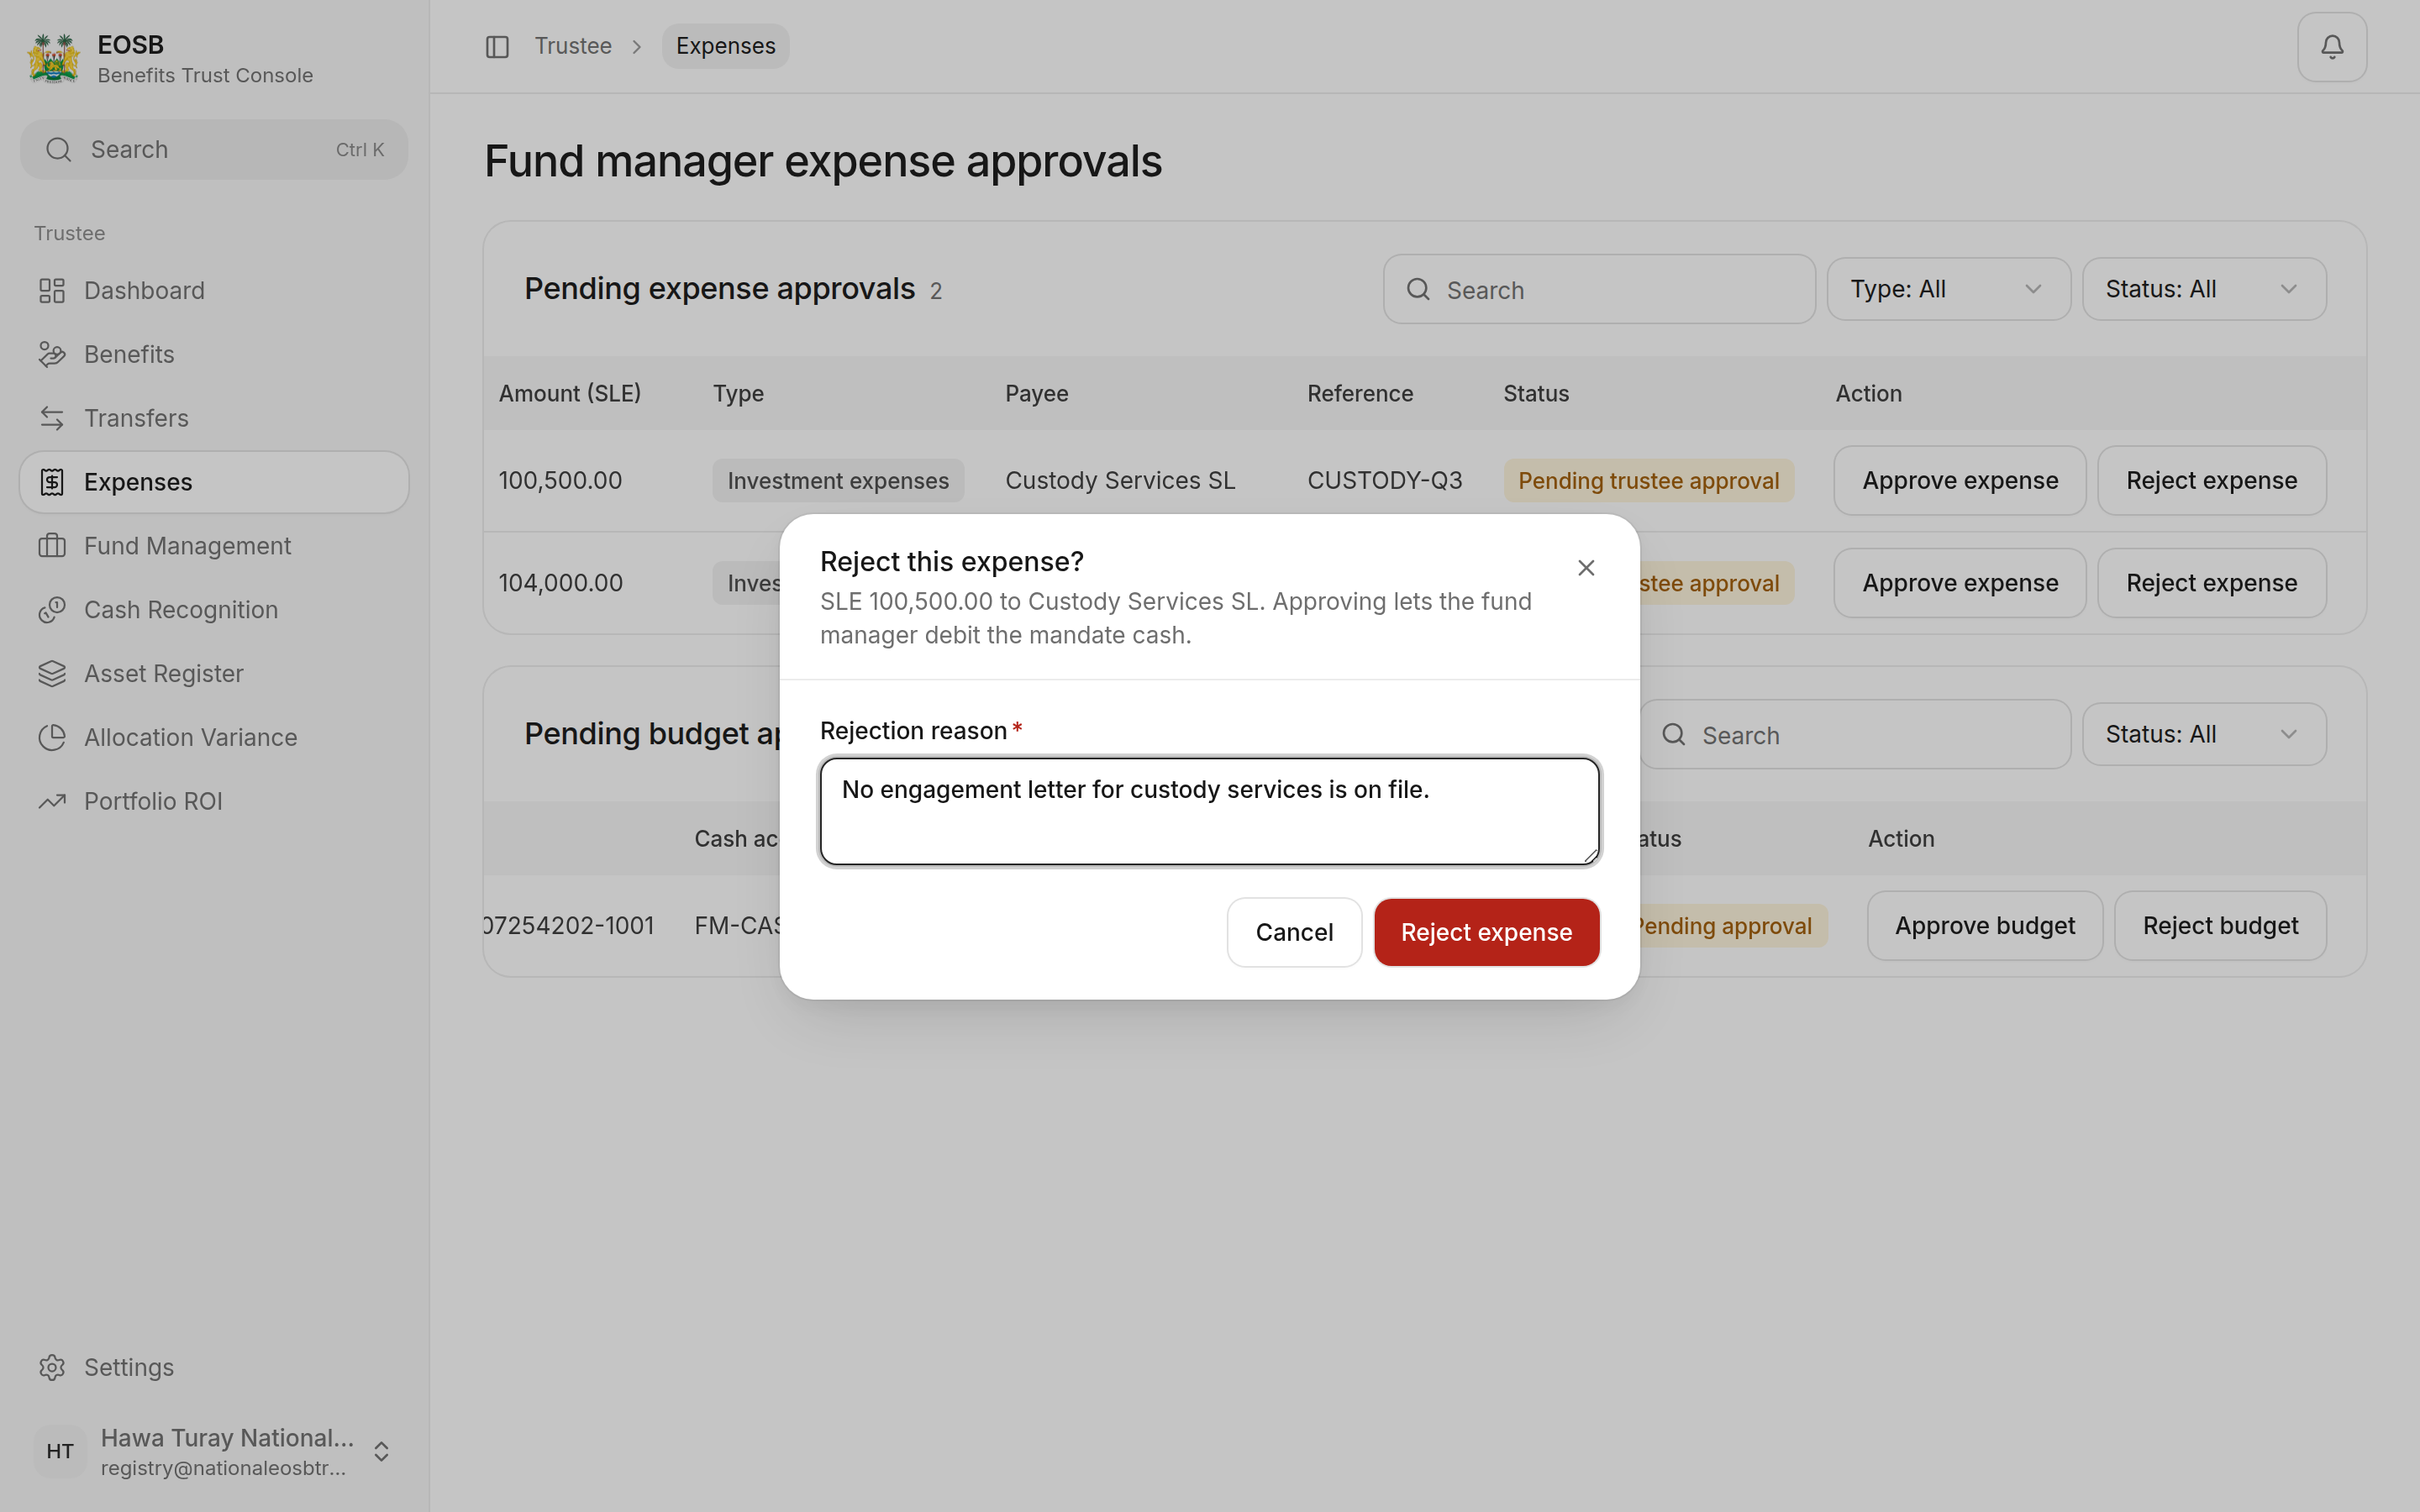Open Settings from the sidebar

[x=214, y=1367]
